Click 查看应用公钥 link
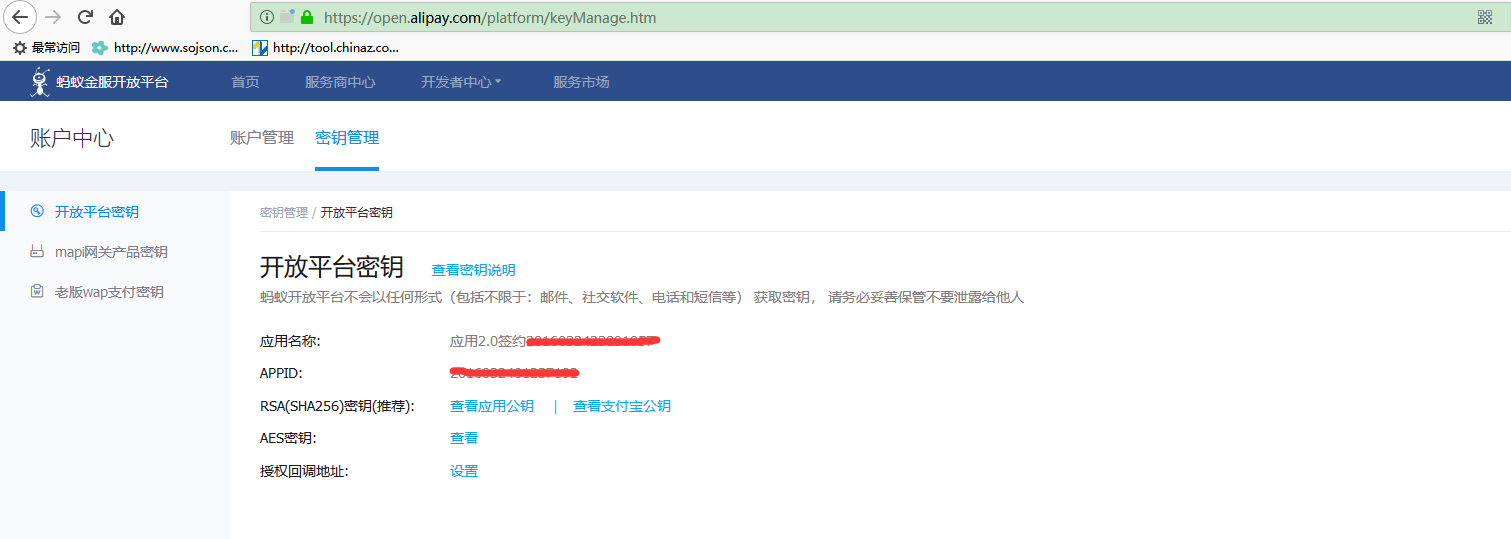The width and height of the screenshot is (1511, 539). (492, 406)
